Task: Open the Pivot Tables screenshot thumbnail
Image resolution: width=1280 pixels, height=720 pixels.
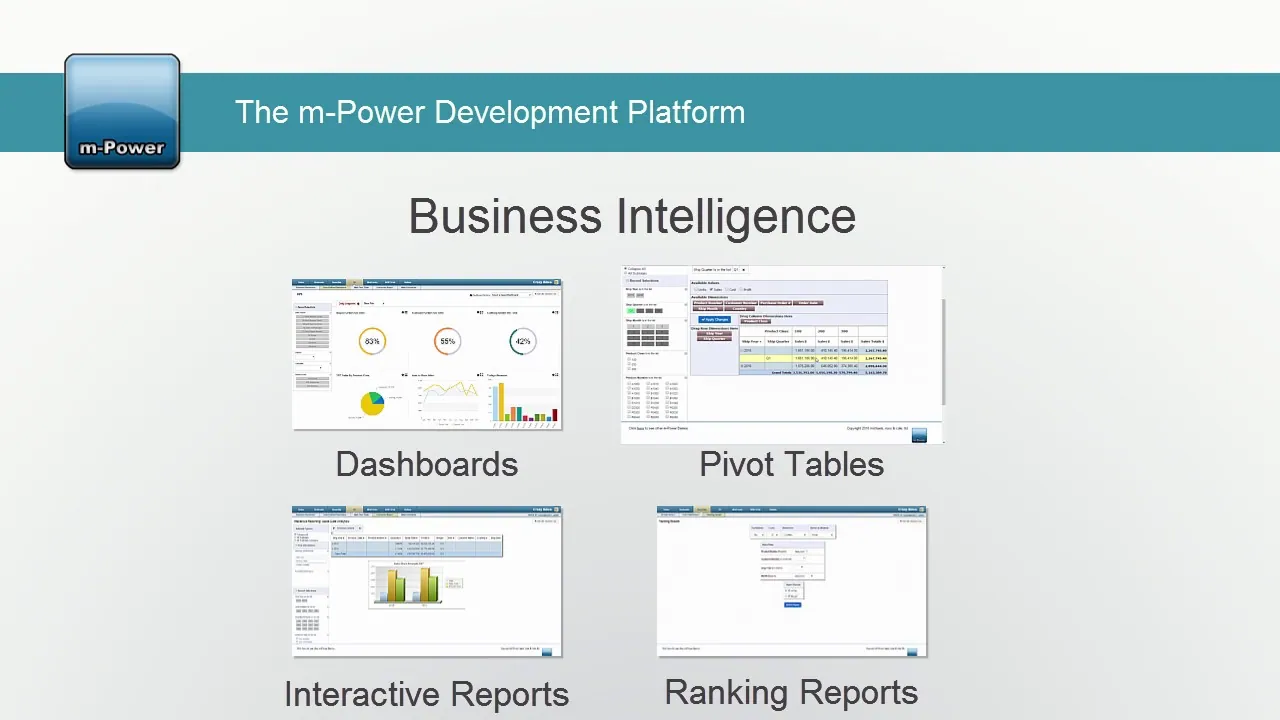Action: [782, 354]
